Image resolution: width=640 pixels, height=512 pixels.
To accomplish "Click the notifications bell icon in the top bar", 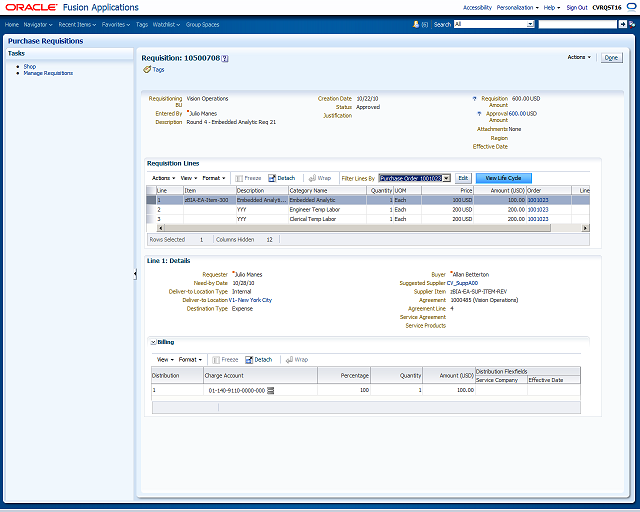I will tap(416, 24).
